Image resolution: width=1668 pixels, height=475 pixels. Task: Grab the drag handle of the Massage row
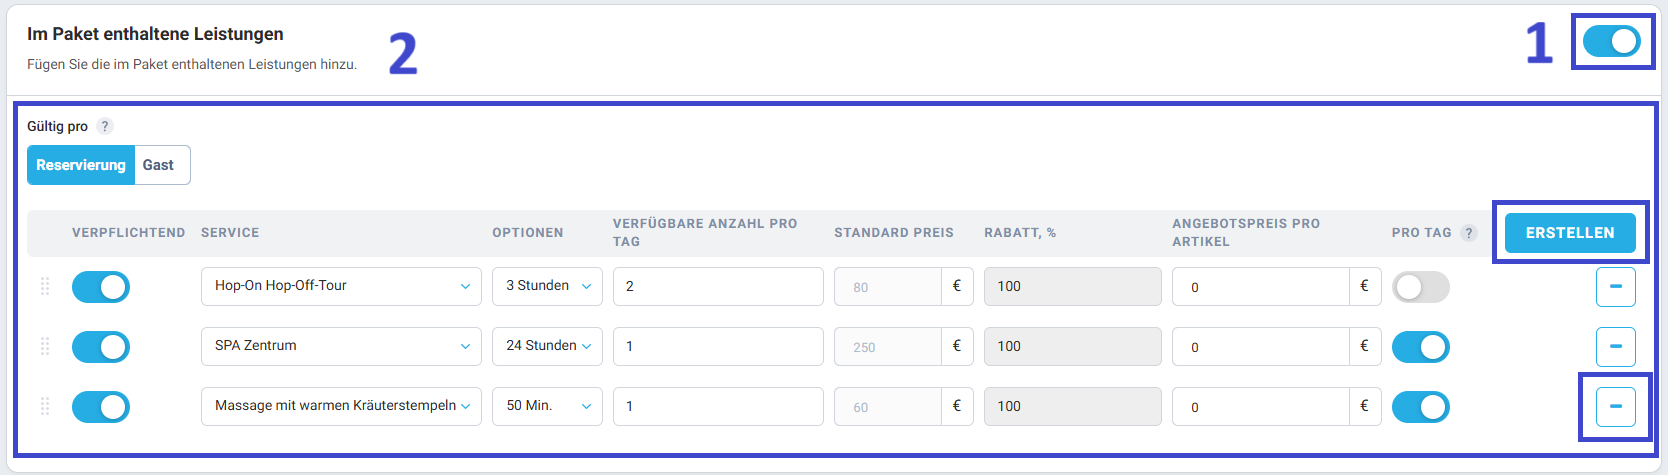coord(45,407)
